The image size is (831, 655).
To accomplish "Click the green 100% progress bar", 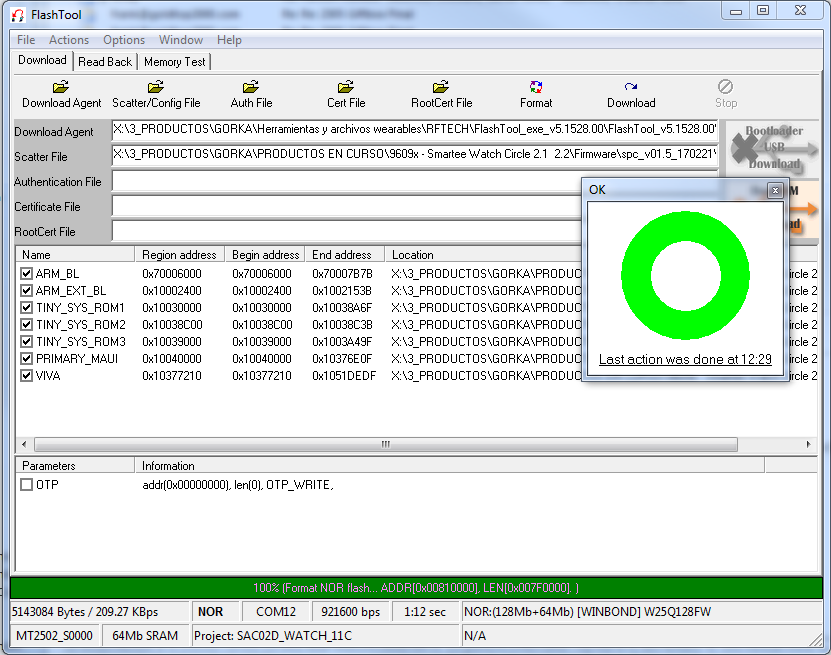I will 416,588.
